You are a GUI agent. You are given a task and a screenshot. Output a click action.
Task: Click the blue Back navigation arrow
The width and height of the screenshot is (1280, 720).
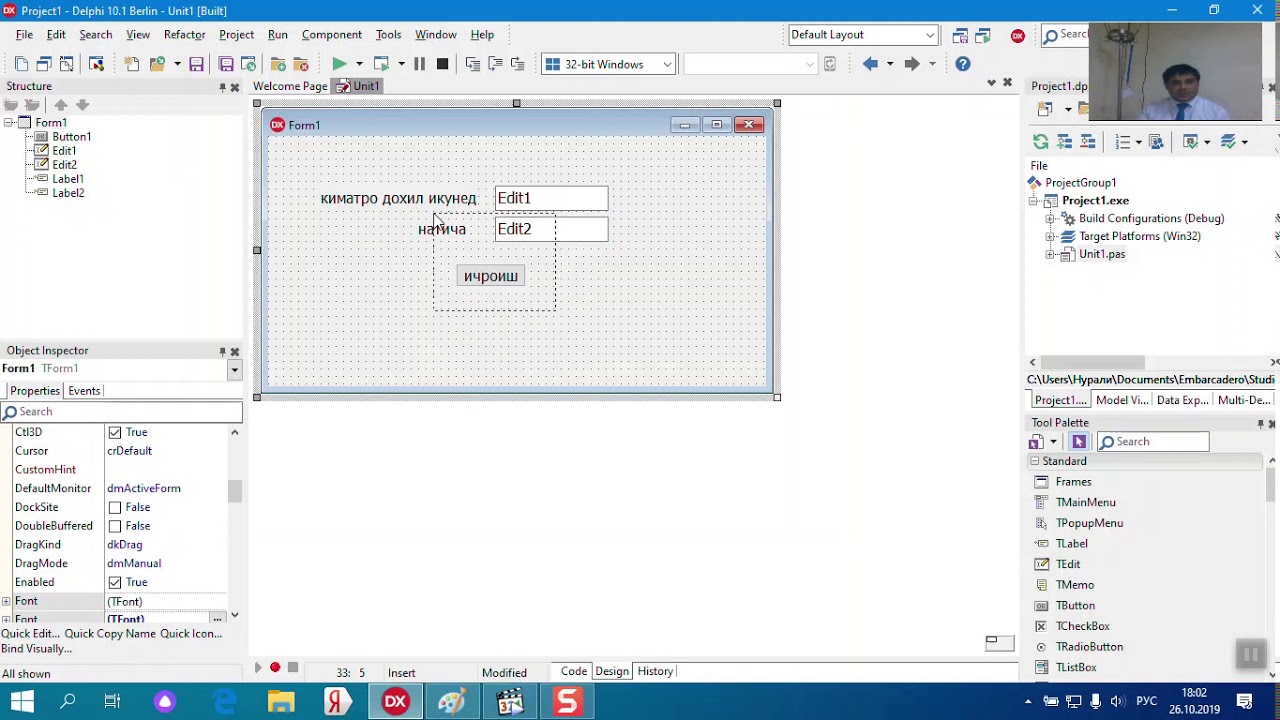tap(870, 64)
